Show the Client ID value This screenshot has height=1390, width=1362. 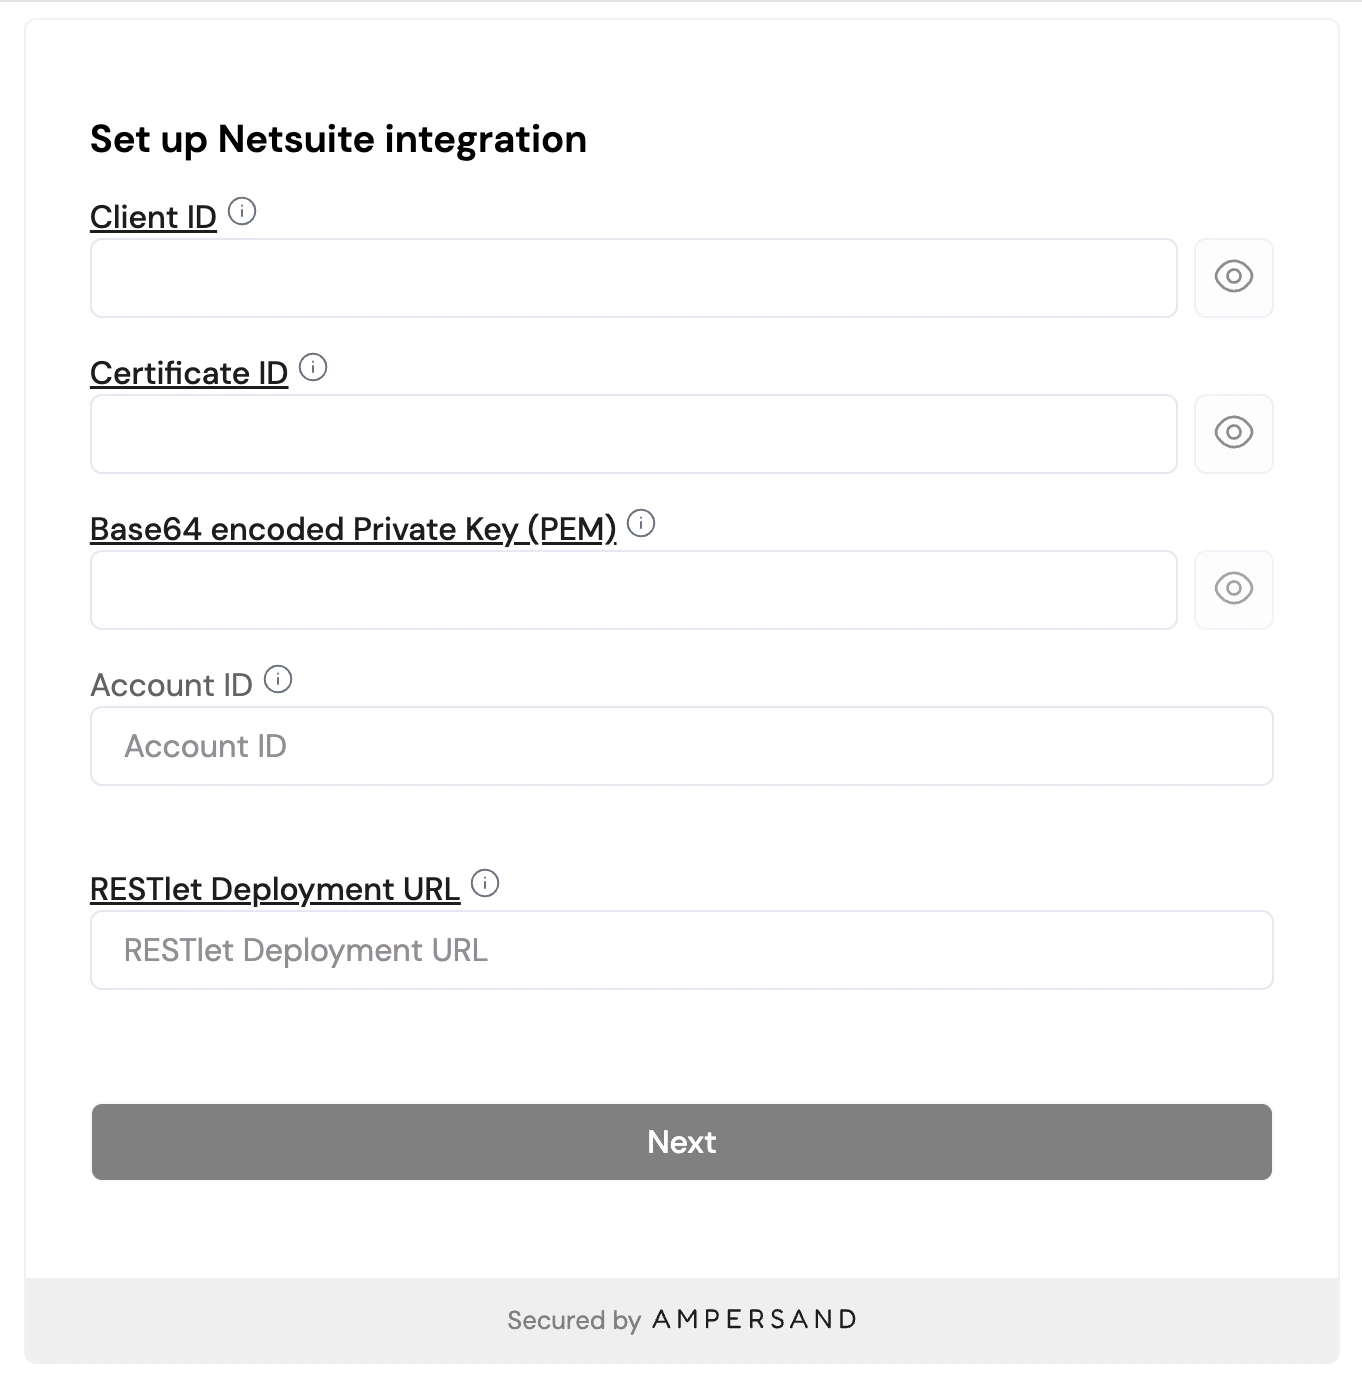(1233, 277)
